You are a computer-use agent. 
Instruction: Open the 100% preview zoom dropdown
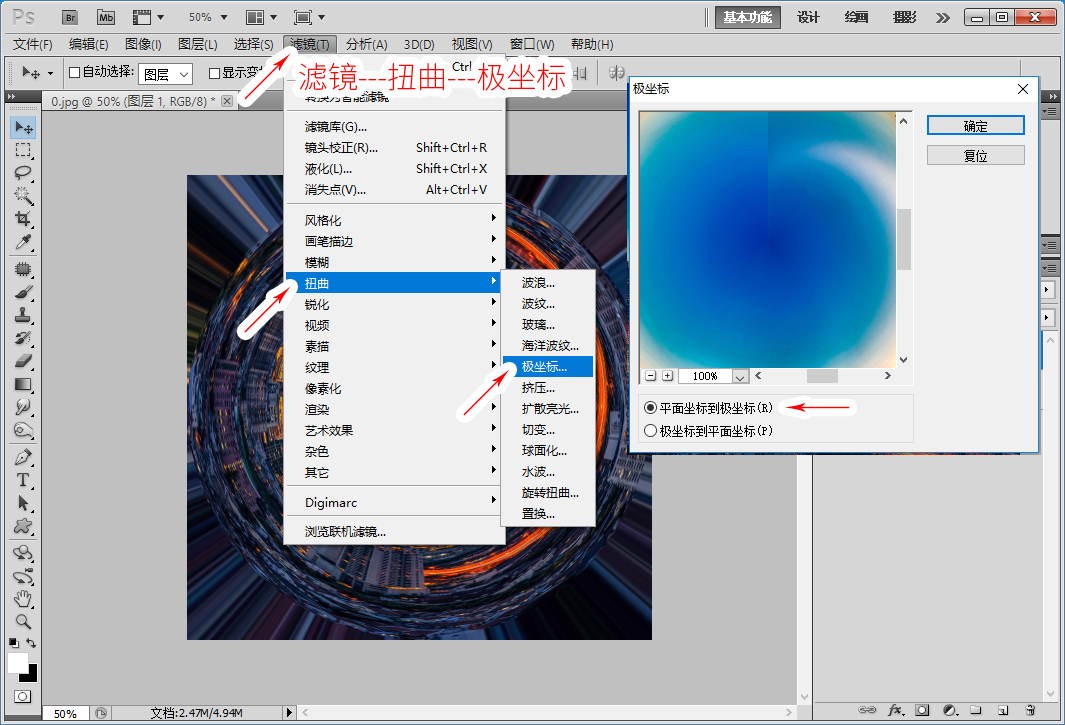point(740,376)
